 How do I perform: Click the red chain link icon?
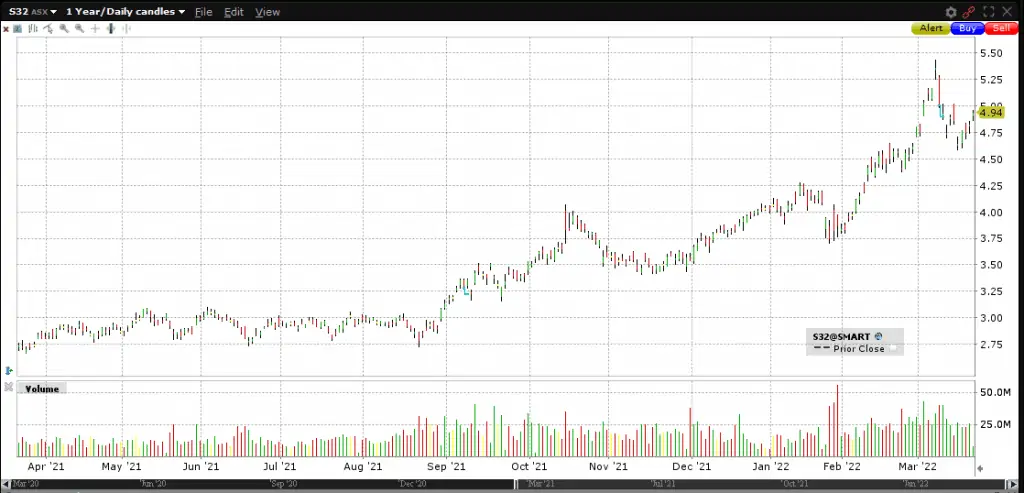click(969, 11)
